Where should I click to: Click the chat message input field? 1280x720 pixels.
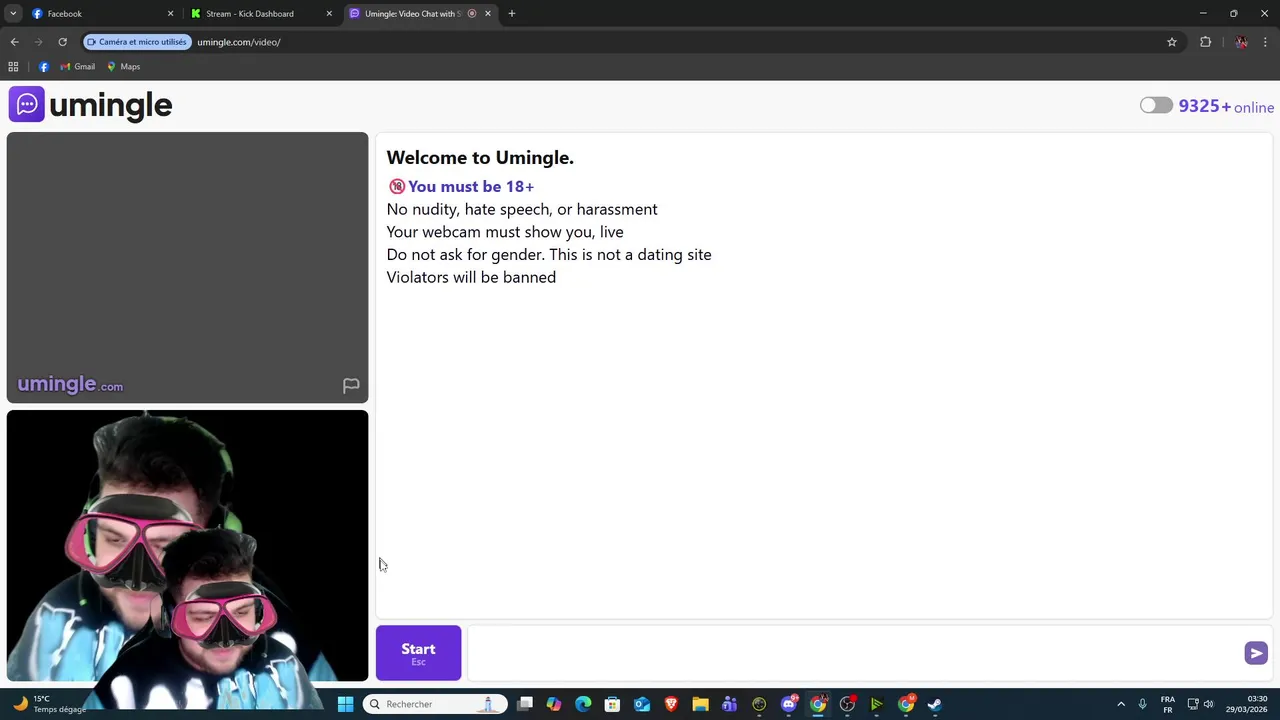855,653
